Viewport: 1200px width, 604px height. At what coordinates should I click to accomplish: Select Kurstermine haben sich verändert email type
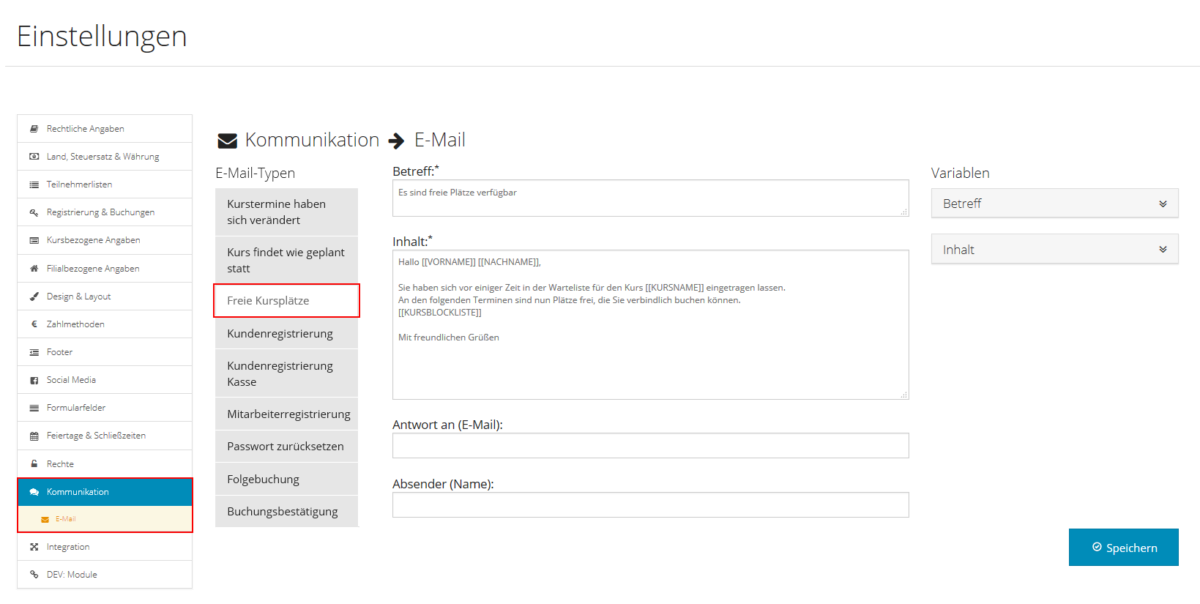point(286,212)
